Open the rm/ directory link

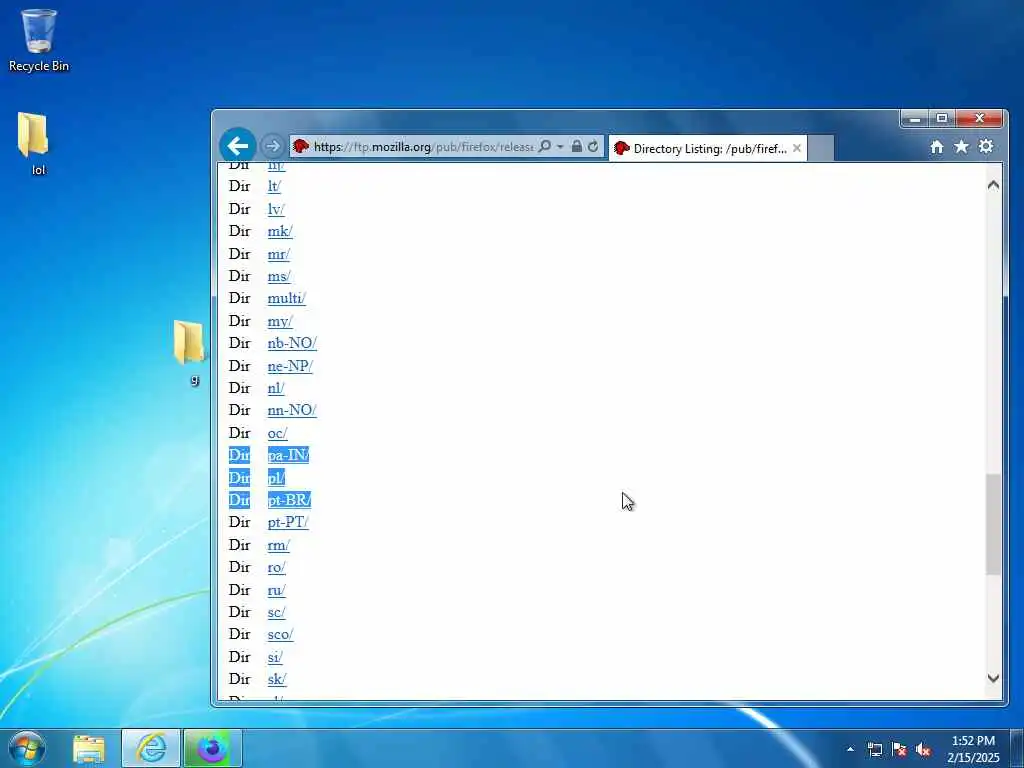[x=278, y=545]
